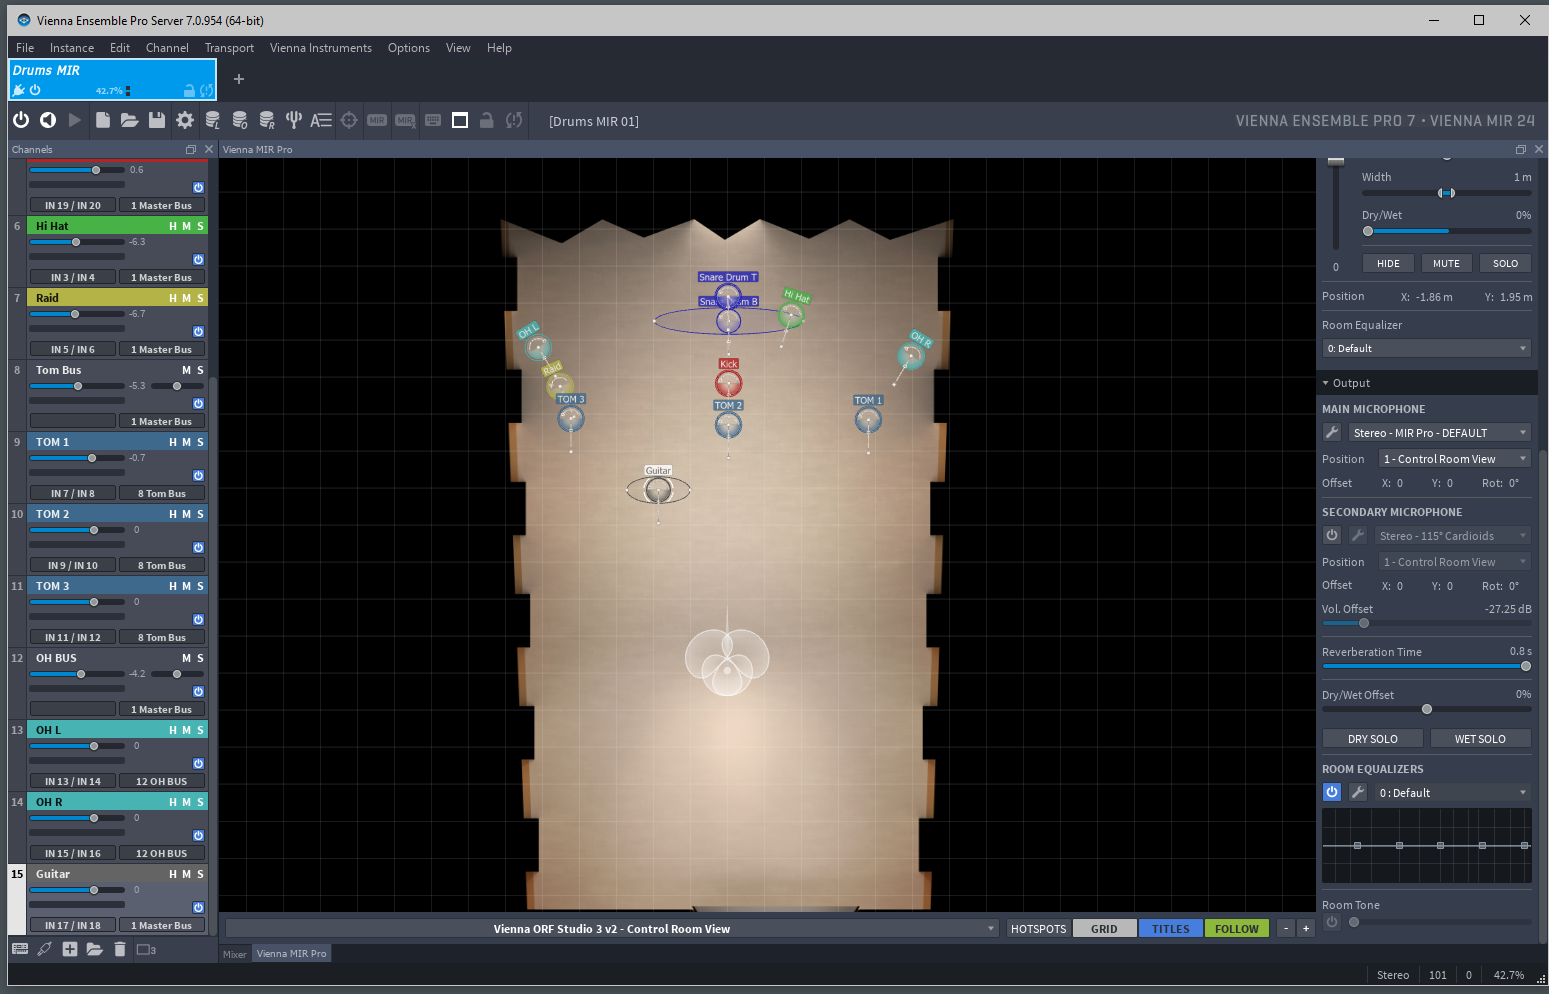The height and width of the screenshot is (994, 1549).
Task: Delete channel with the trash icon
Action: click(120, 949)
